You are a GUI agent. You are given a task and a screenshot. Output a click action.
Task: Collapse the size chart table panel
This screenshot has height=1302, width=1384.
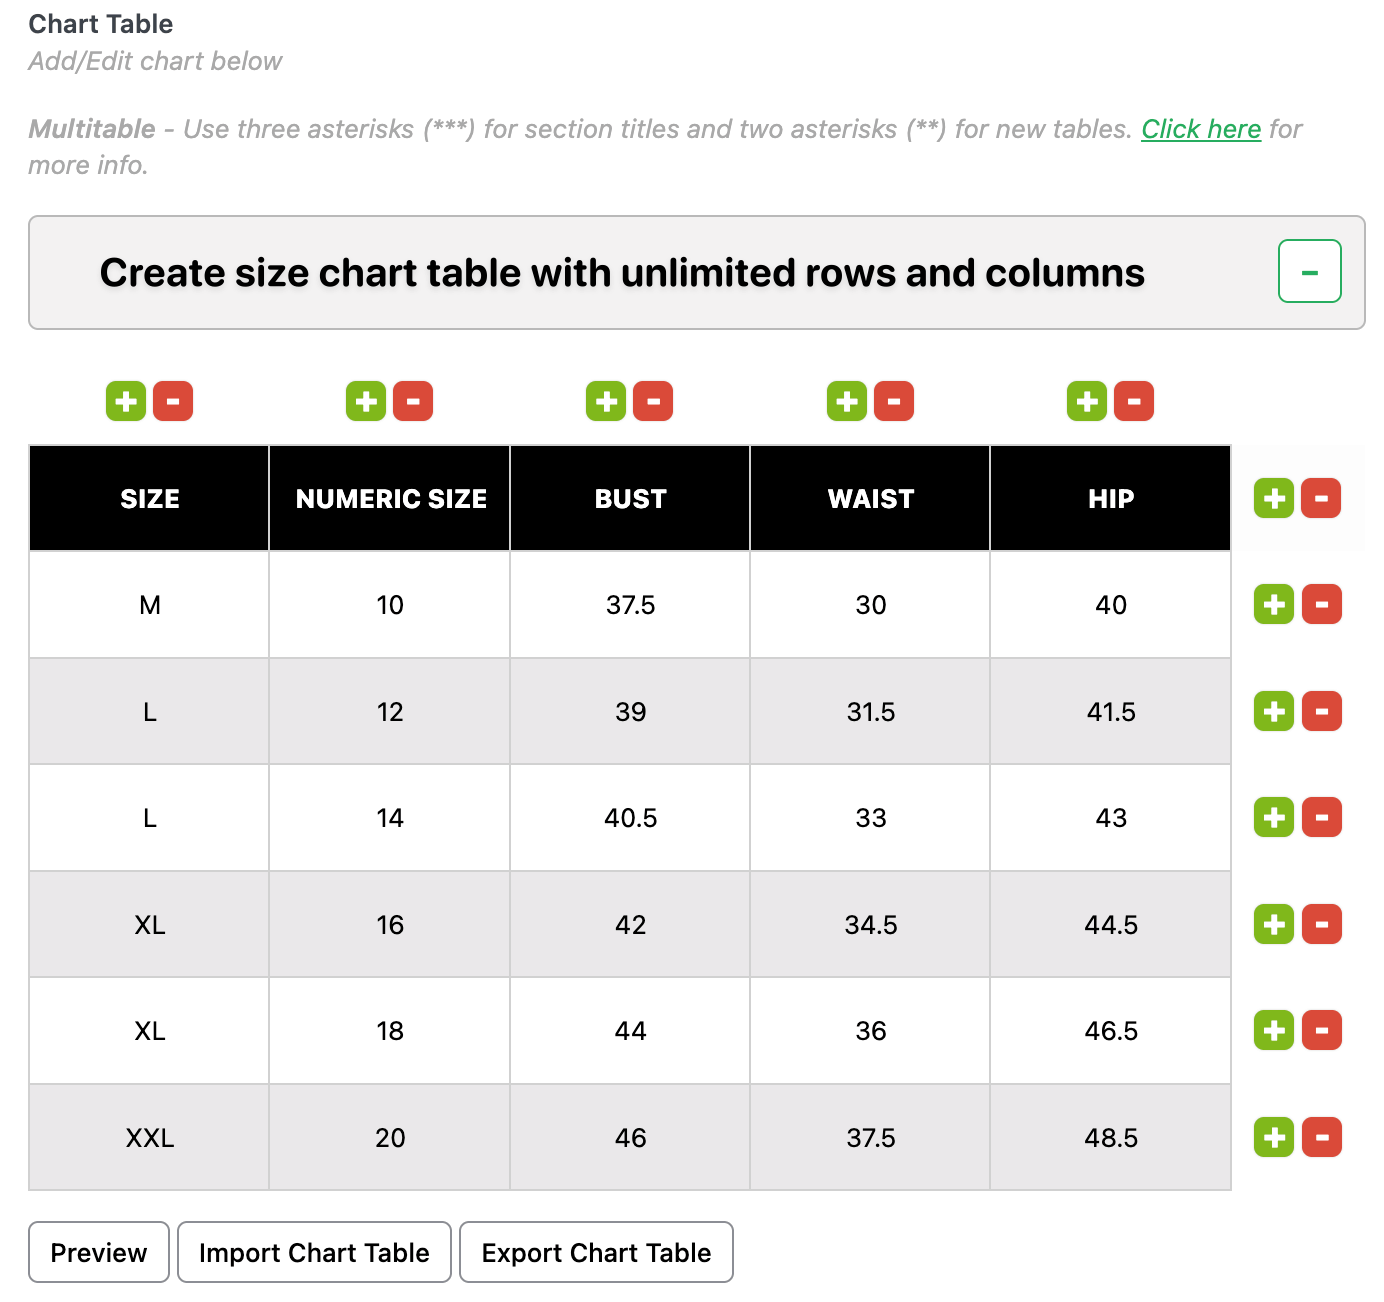tap(1309, 271)
